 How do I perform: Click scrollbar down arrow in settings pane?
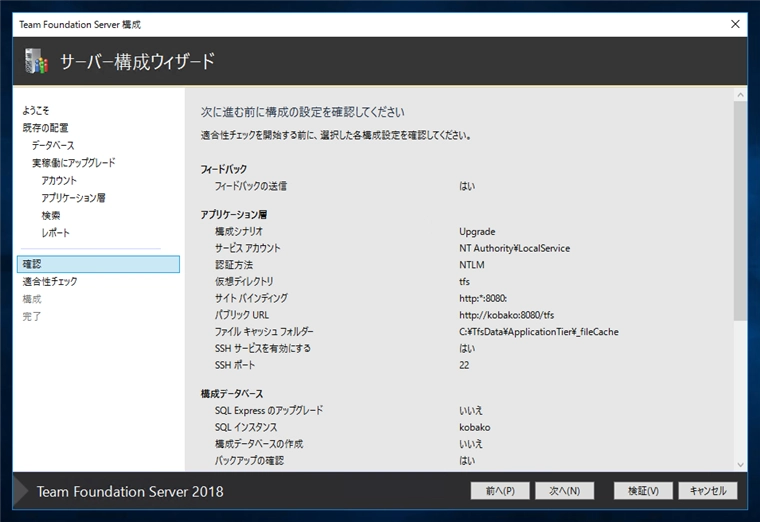[x=740, y=465]
